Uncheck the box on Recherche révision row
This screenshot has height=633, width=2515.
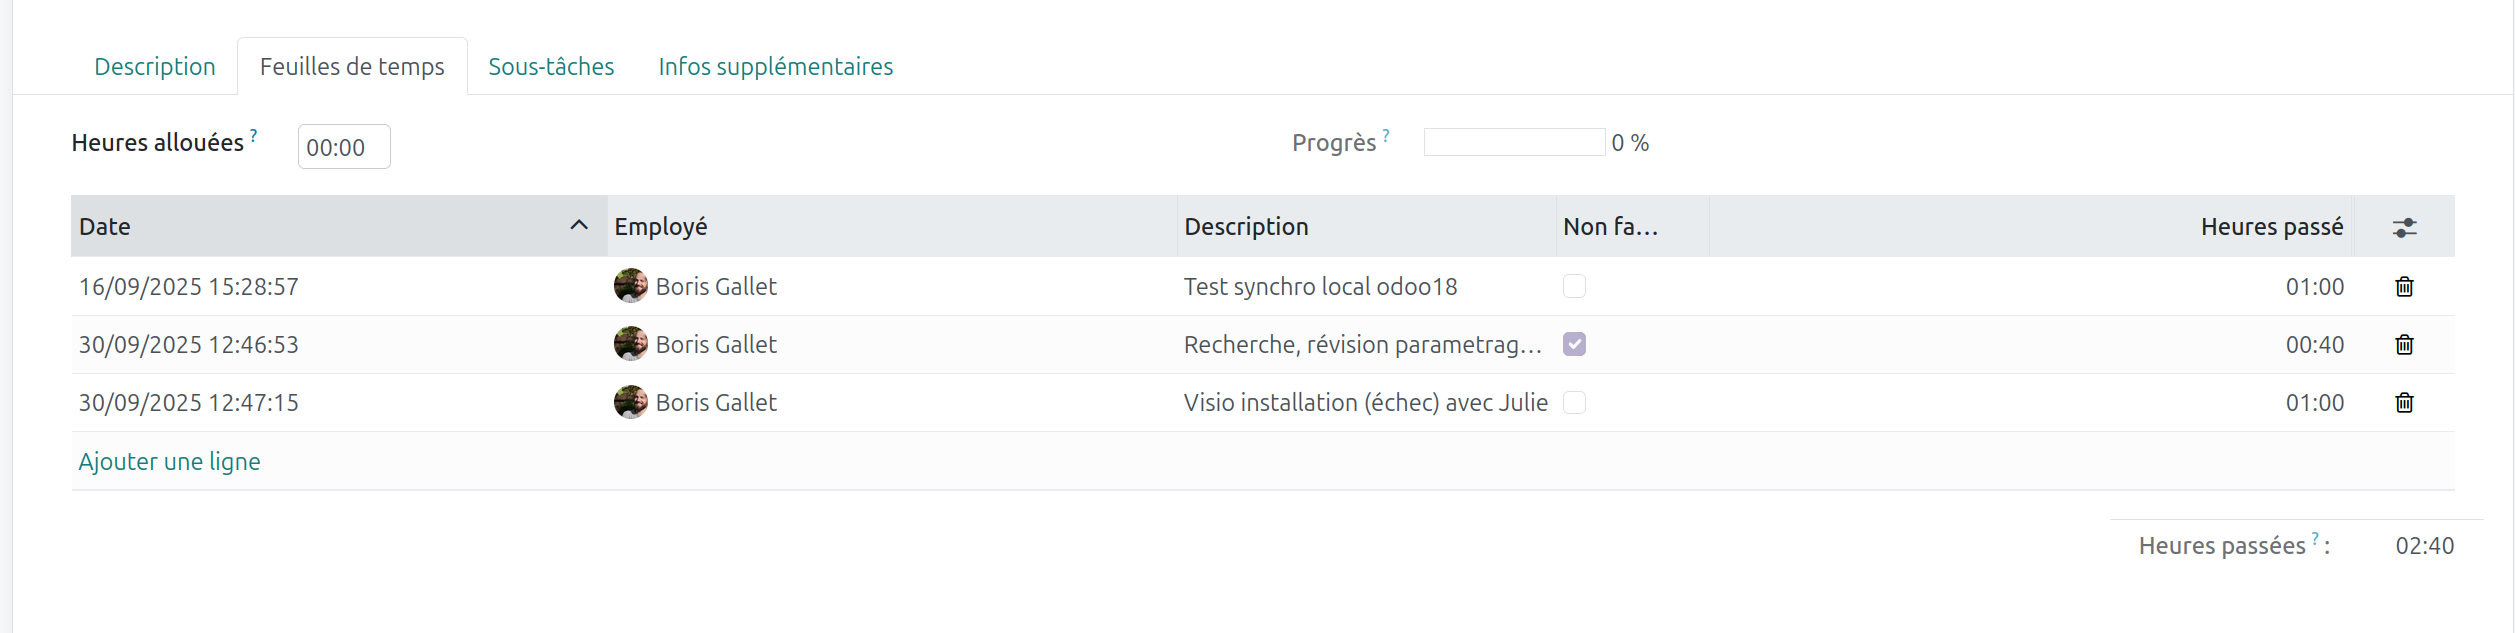coord(1574,345)
